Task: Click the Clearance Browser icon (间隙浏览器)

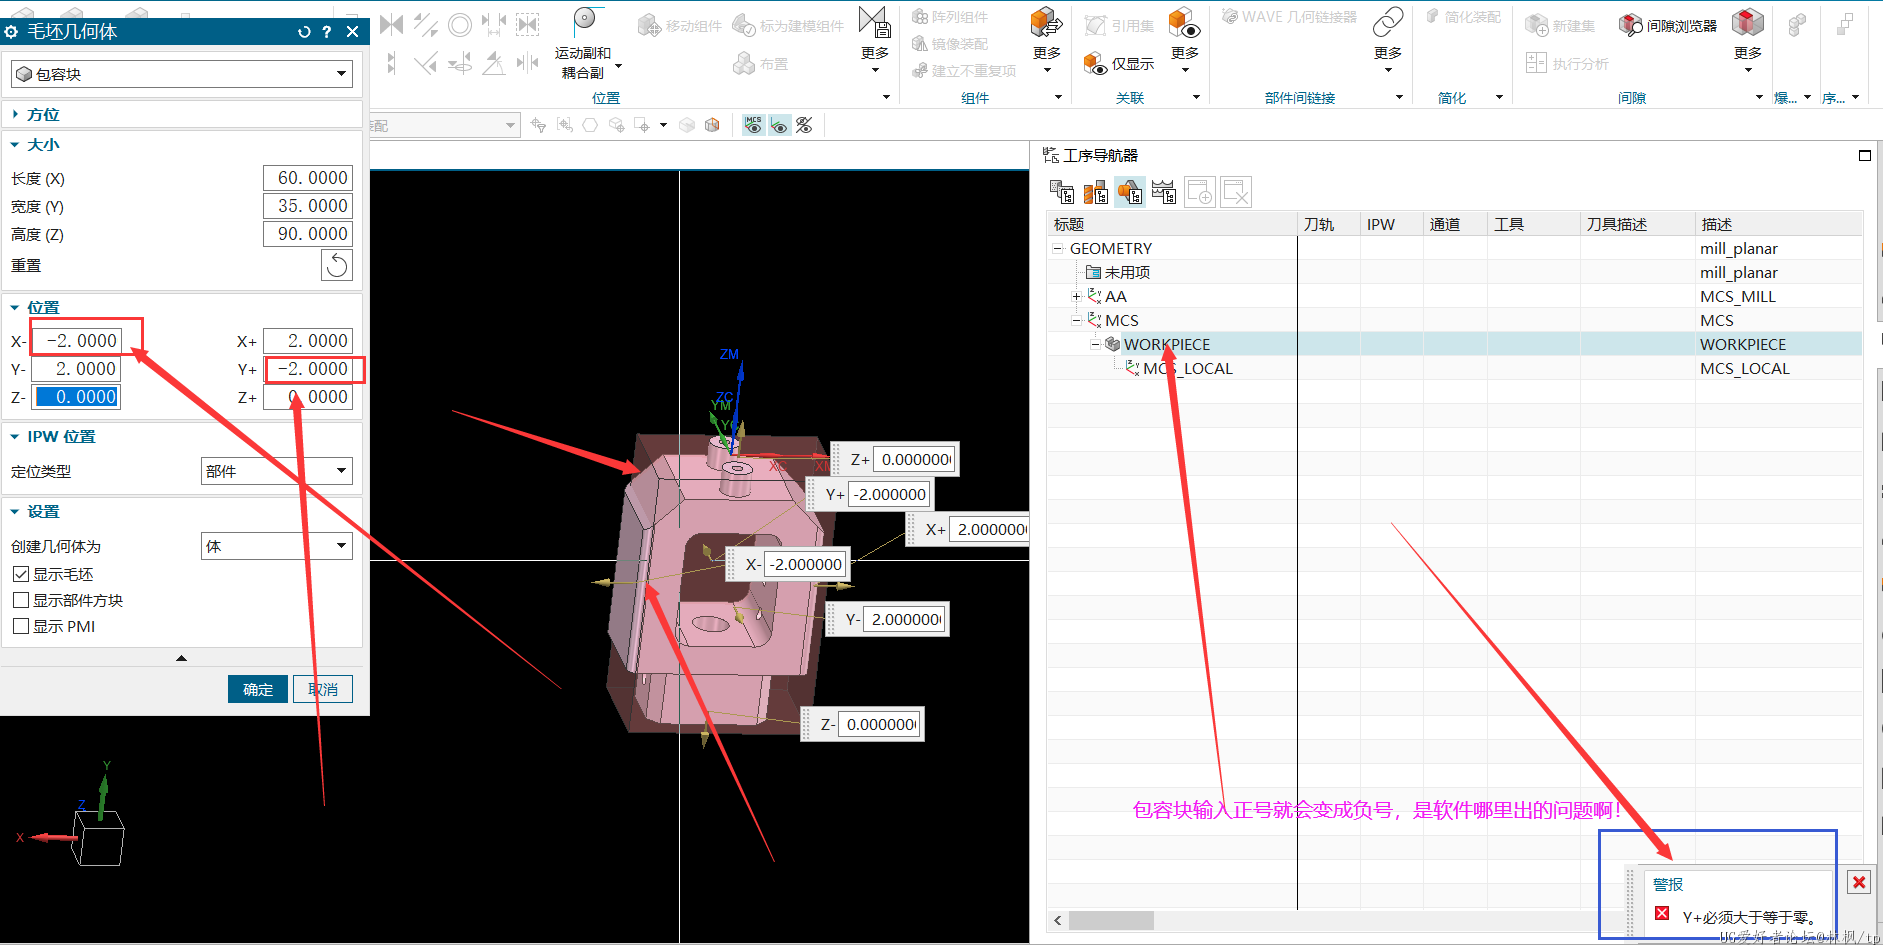Action: tap(1630, 25)
